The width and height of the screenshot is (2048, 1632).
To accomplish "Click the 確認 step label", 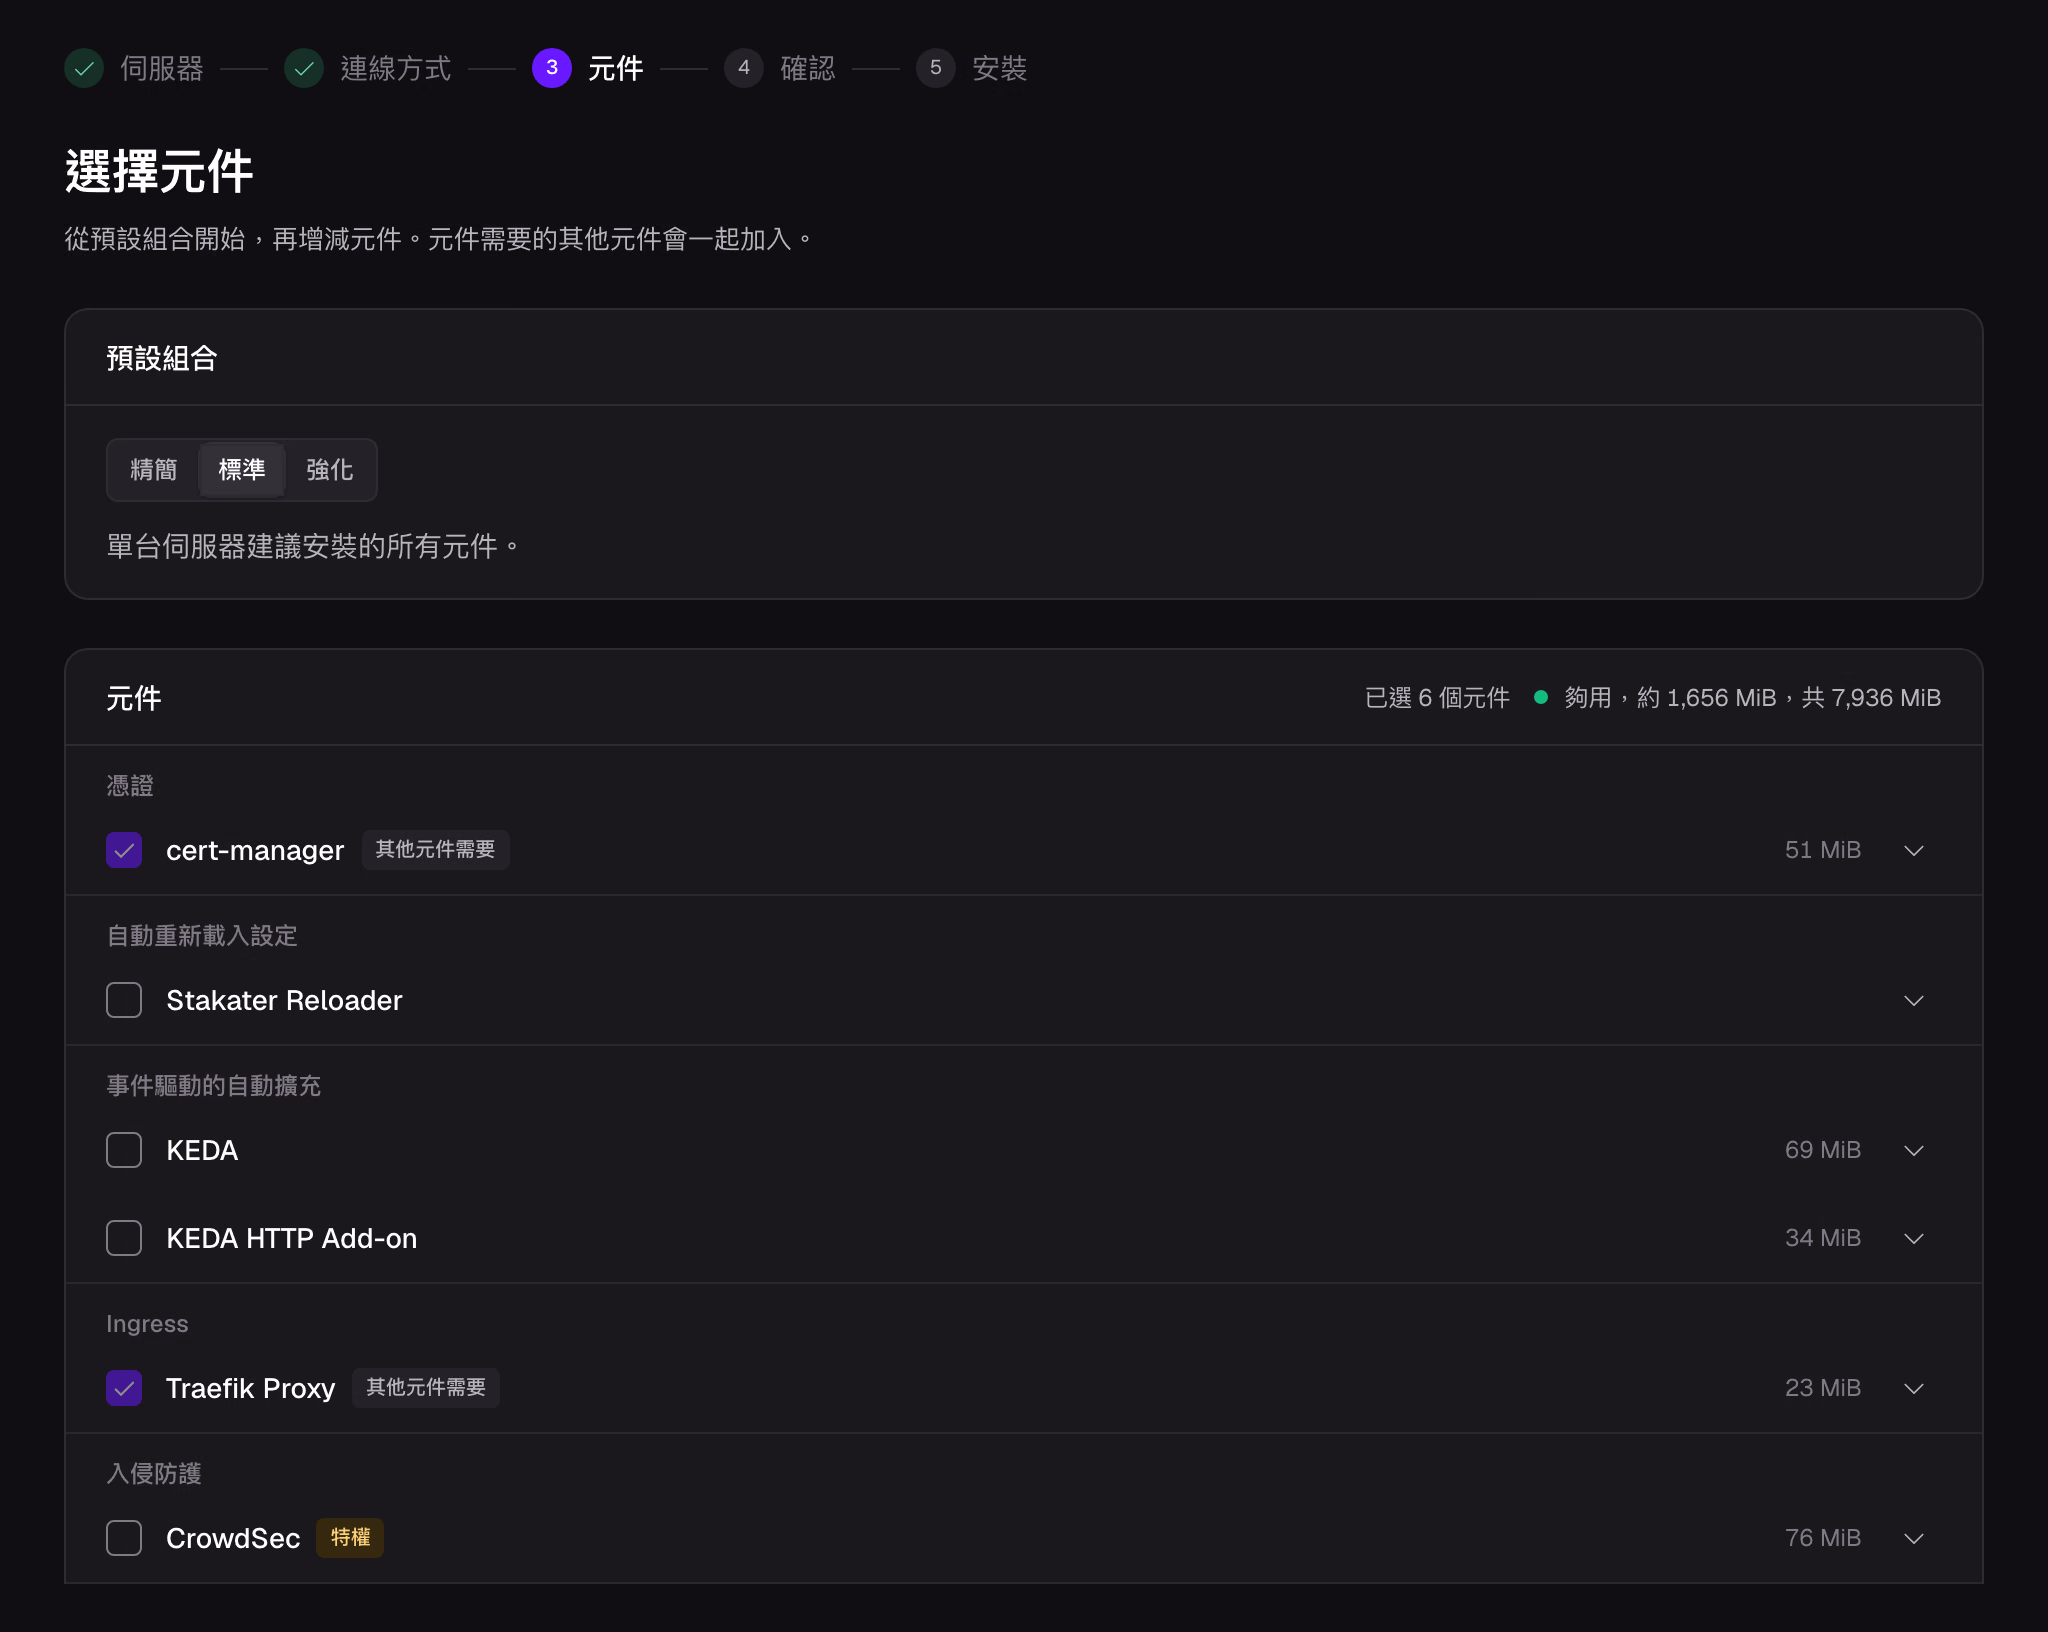I will 808,68.
